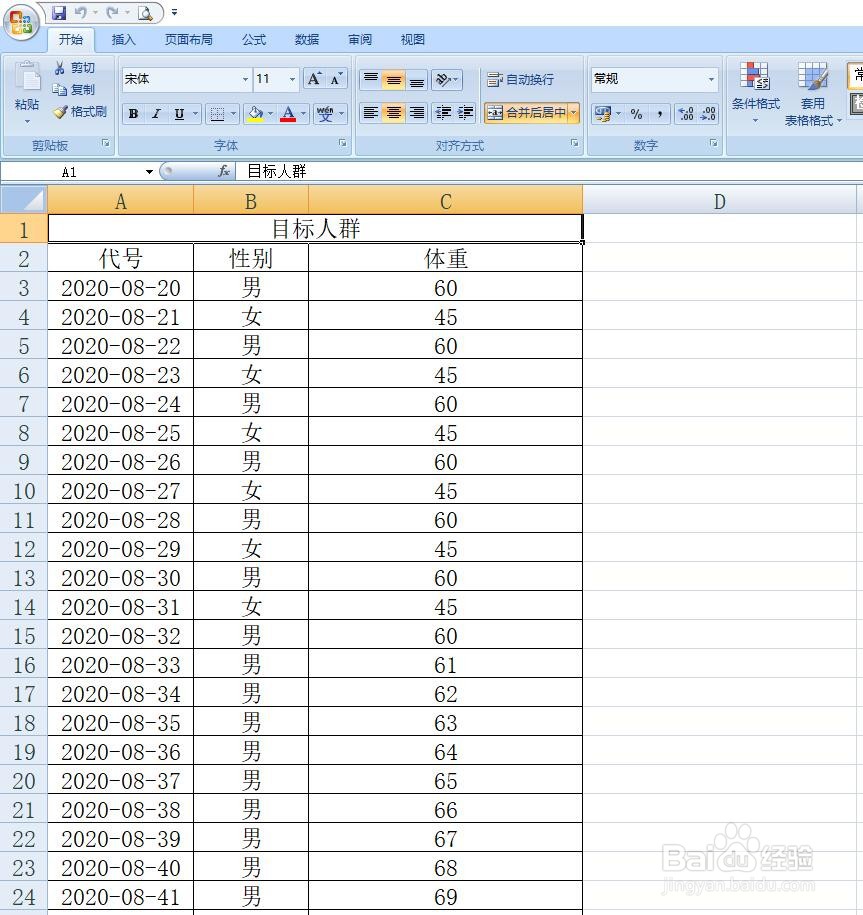Expand the number format 常规 combo box
The image size is (863, 915).
[x=711, y=78]
